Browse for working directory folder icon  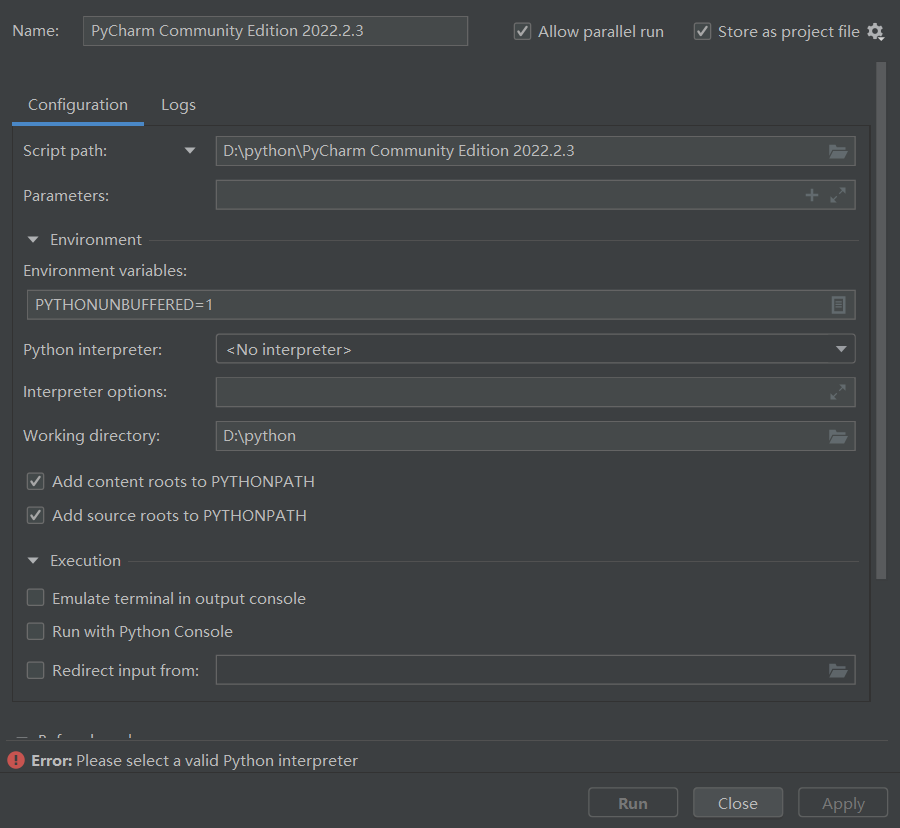838,437
